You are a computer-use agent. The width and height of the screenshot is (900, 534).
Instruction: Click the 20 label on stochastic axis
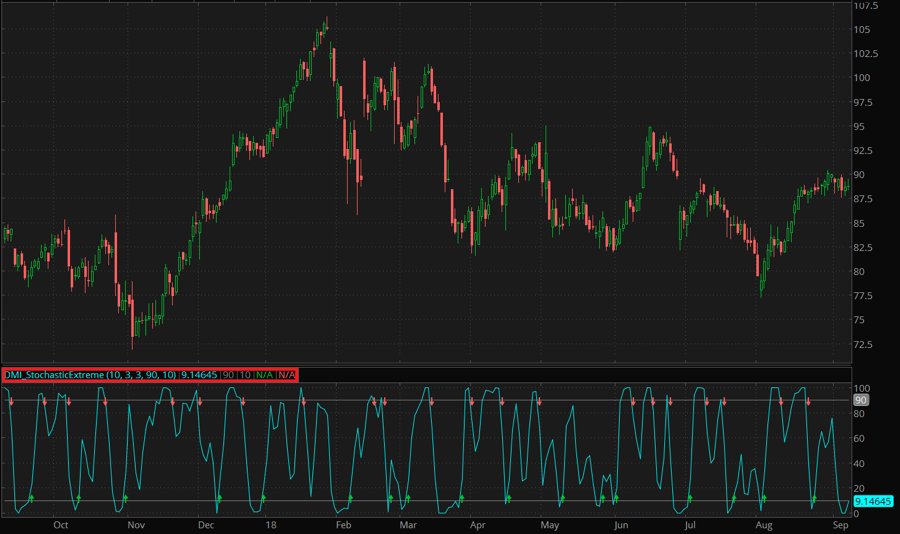pos(858,489)
